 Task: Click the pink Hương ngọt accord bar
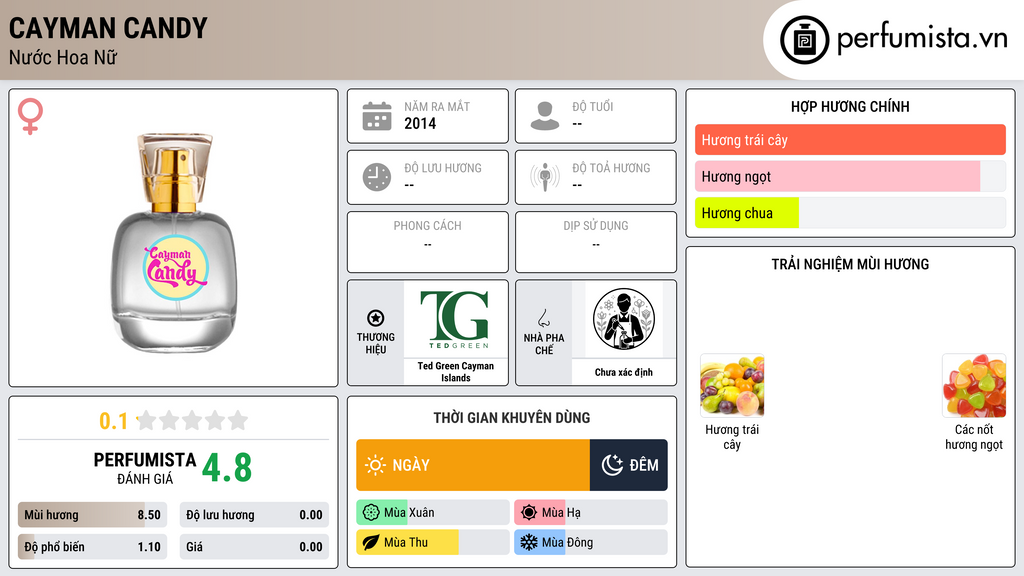850,176
